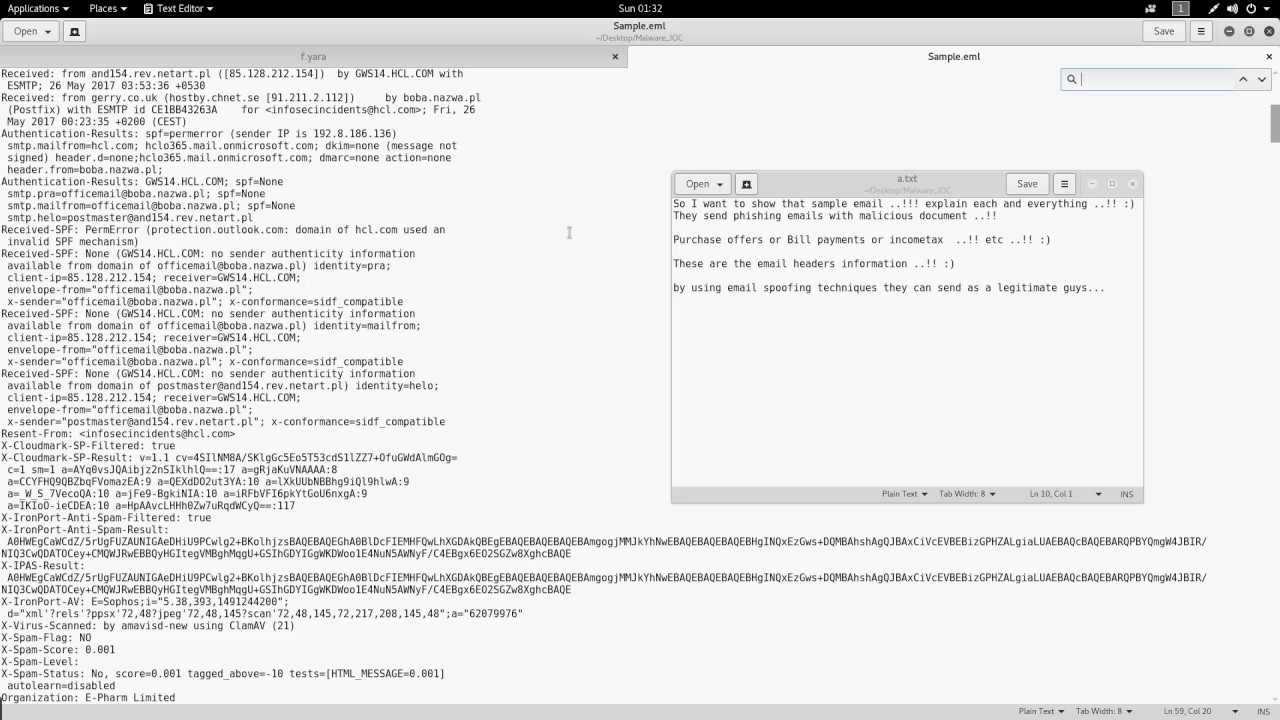Click the search magnifier icon

(1072, 79)
